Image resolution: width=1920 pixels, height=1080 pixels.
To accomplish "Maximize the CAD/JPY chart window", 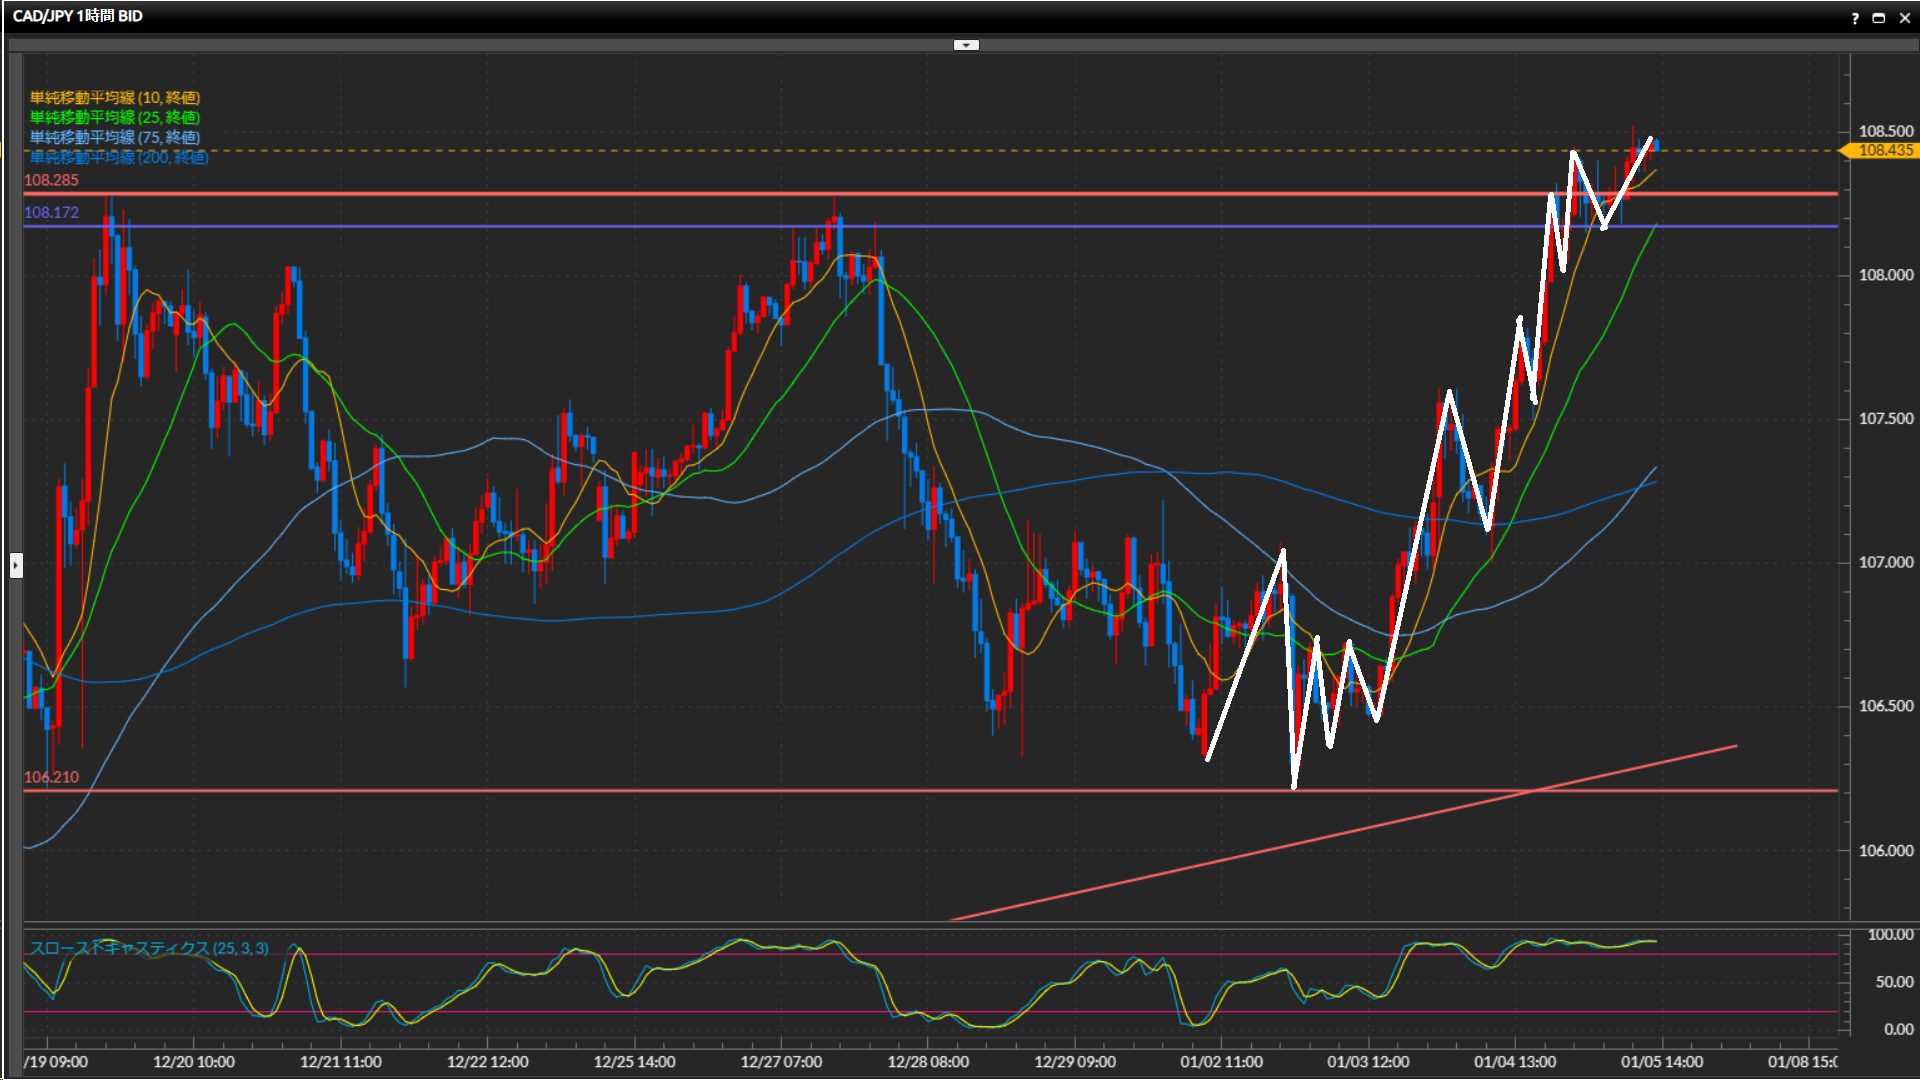I will coord(1878,18).
